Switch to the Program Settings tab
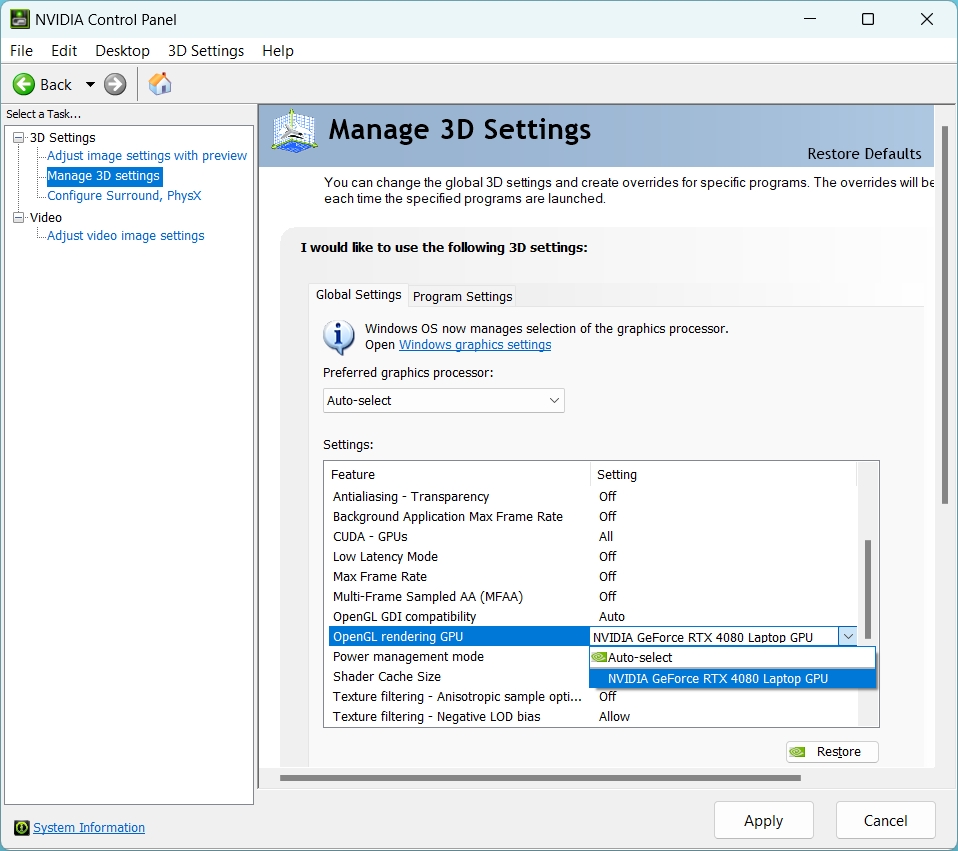The width and height of the screenshot is (958, 851). click(x=462, y=296)
